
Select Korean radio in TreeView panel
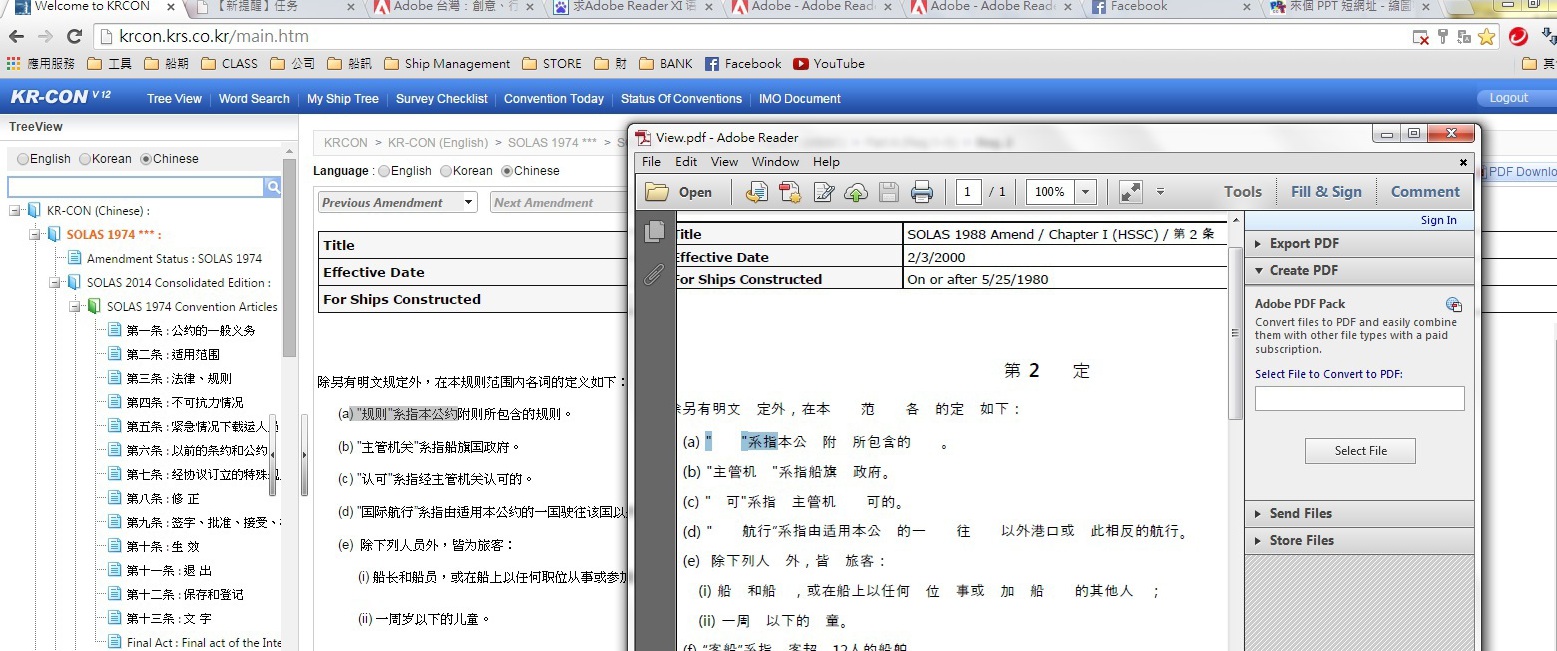point(85,159)
